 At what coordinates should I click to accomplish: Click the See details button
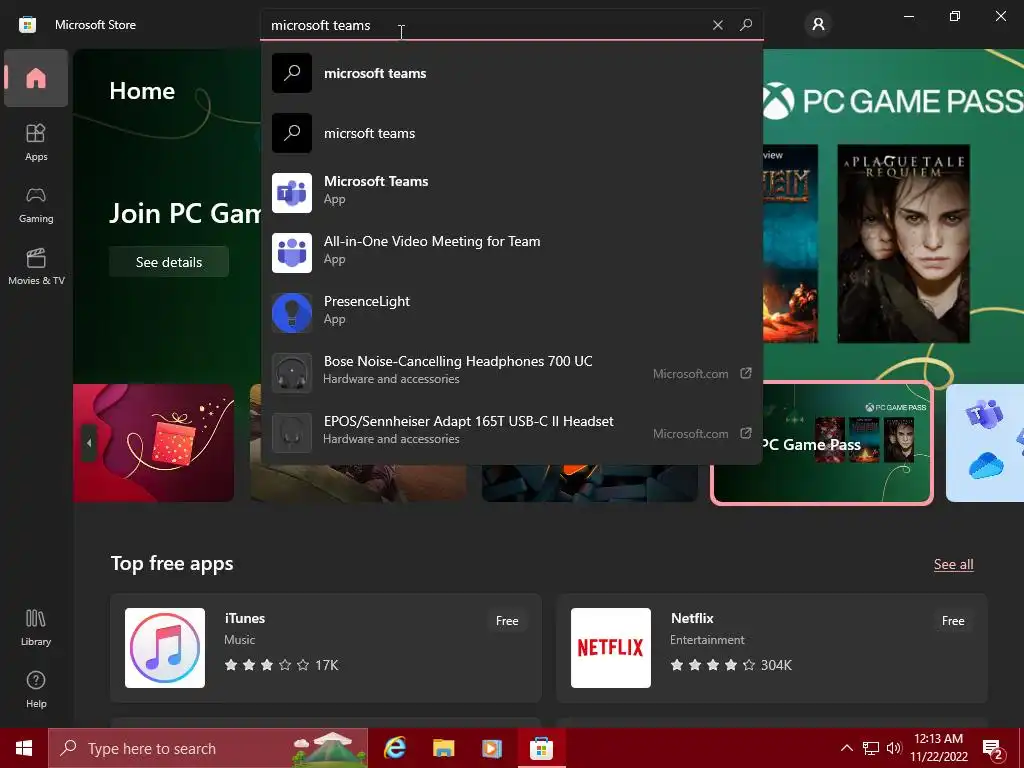click(x=168, y=262)
